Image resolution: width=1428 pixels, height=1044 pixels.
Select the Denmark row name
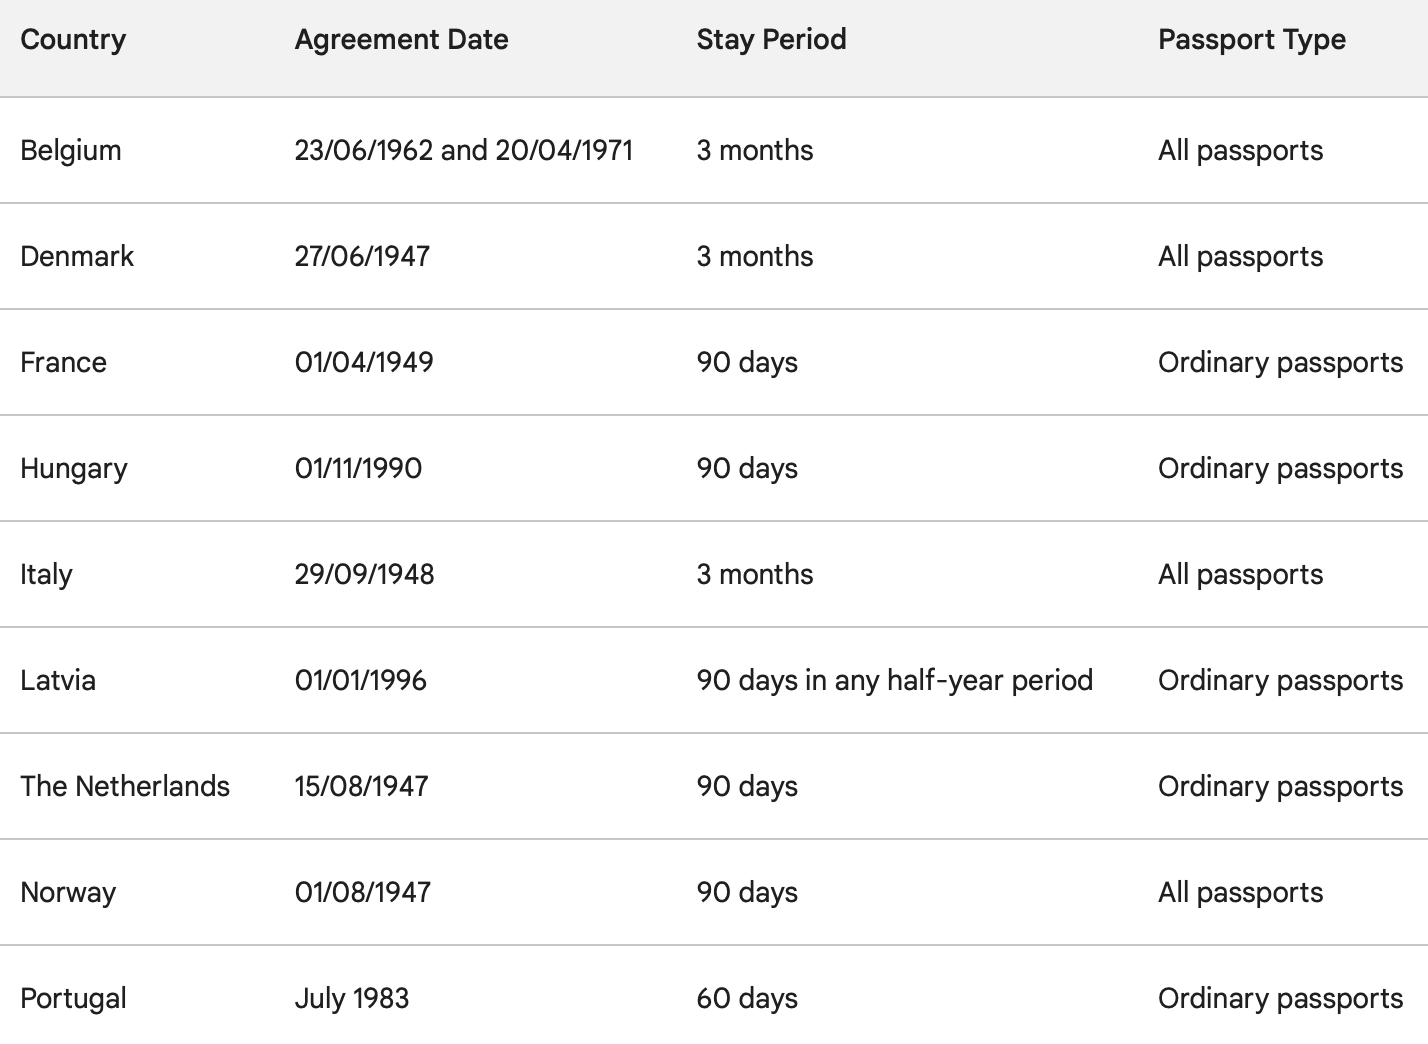pyautogui.click(x=77, y=257)
